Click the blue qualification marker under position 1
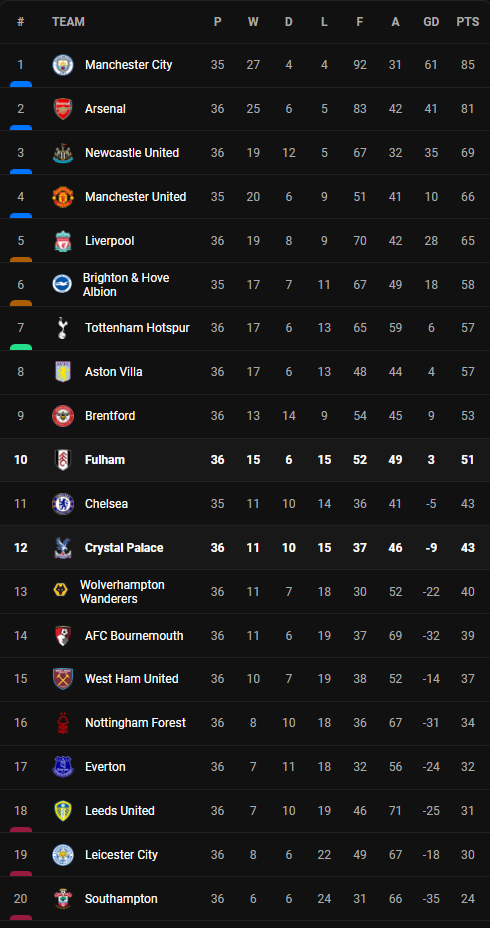 click(x=21, y=85)
